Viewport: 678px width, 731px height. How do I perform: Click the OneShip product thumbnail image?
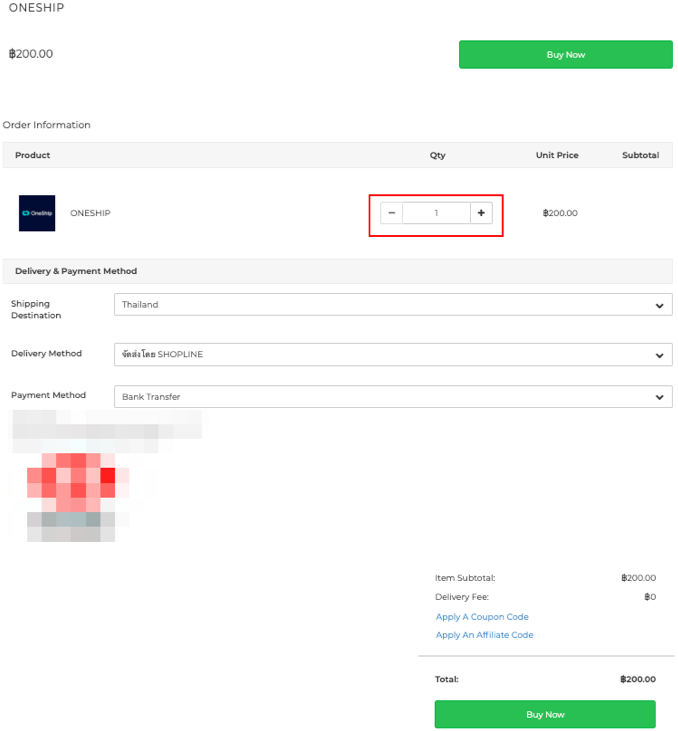tap(37, 213)
